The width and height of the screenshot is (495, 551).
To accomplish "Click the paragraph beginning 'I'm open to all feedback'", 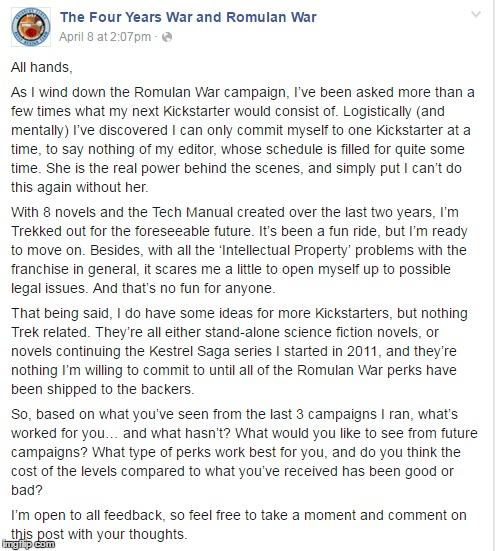I will pos(239,525).
